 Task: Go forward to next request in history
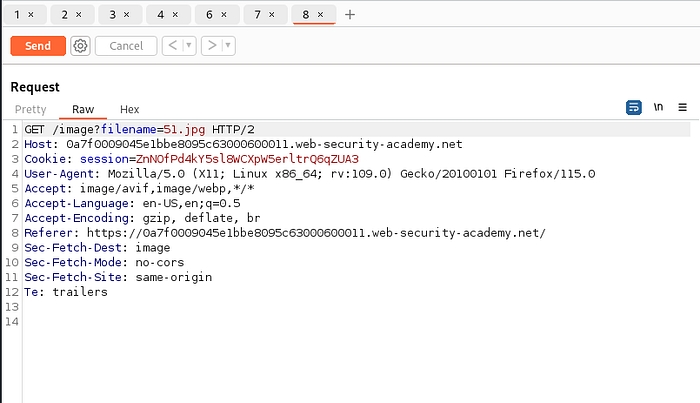pos(211,46)
